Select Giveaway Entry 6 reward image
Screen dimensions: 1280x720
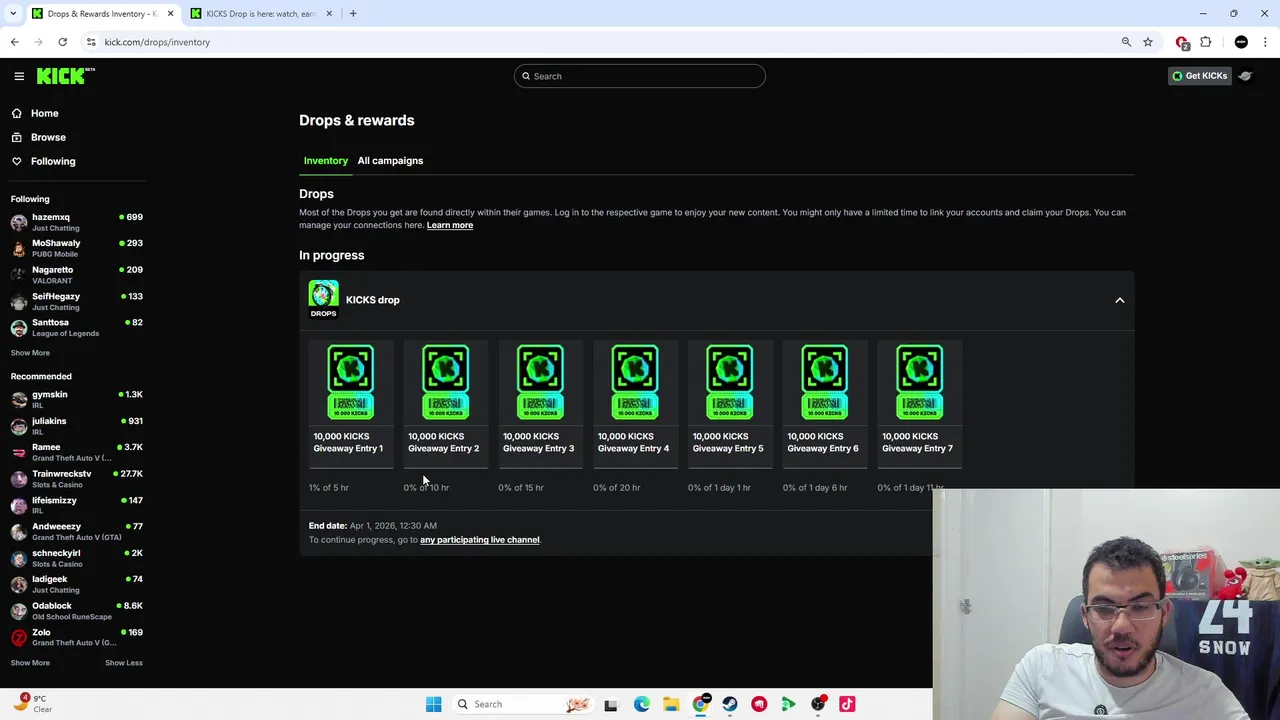(x=824, y=381)
